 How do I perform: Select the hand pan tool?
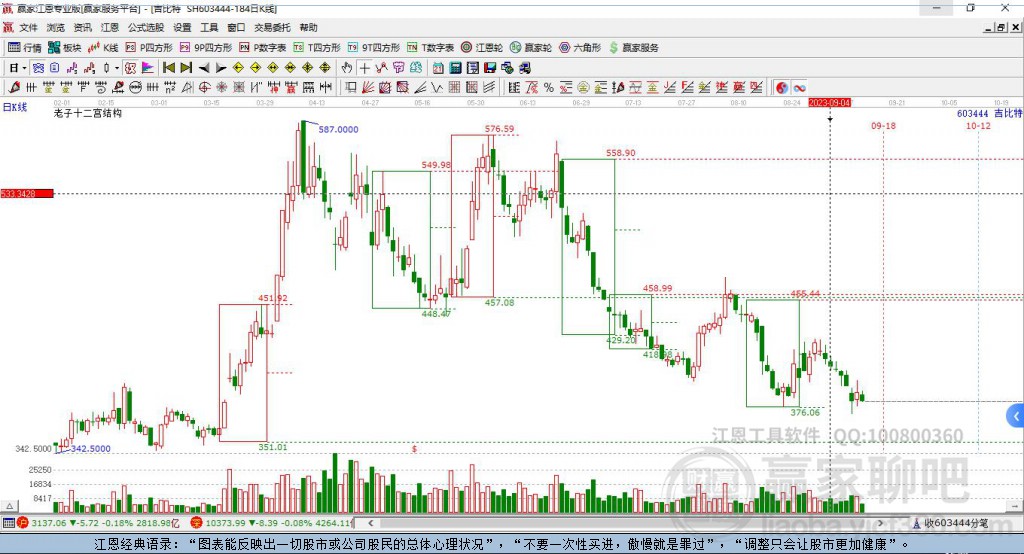(347, 68)
